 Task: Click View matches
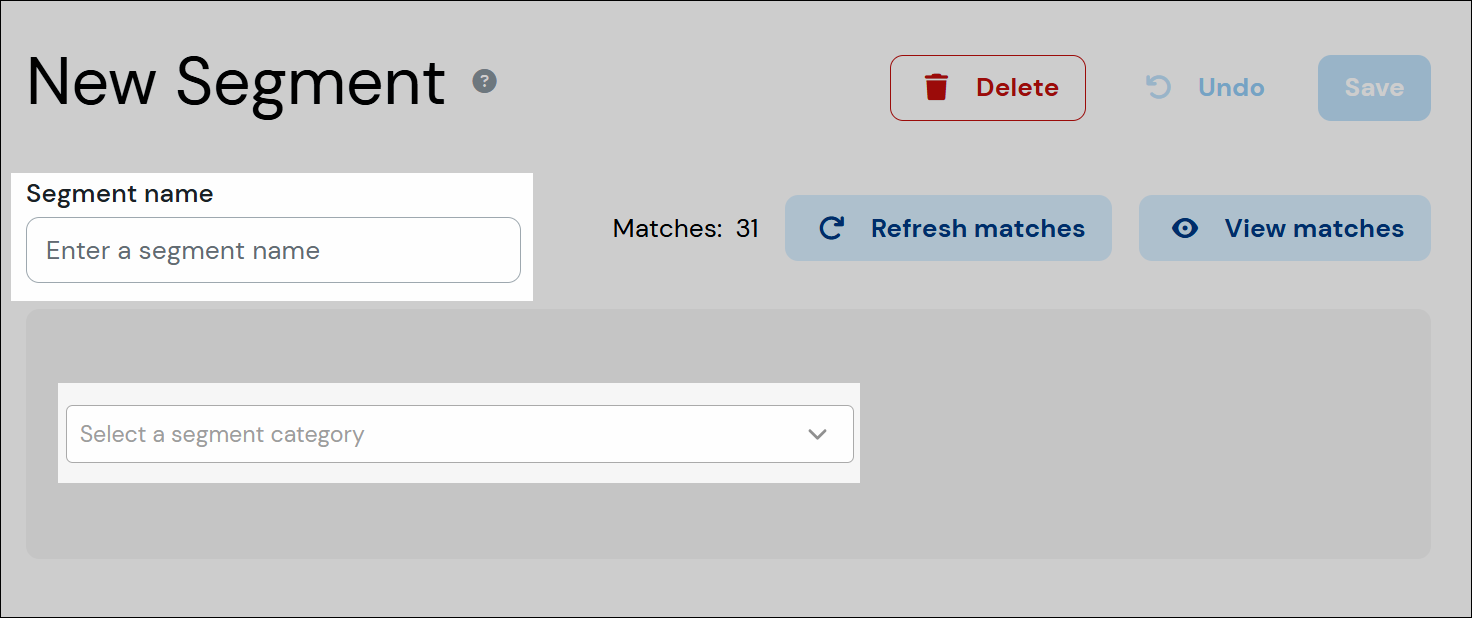(1284, 228)
